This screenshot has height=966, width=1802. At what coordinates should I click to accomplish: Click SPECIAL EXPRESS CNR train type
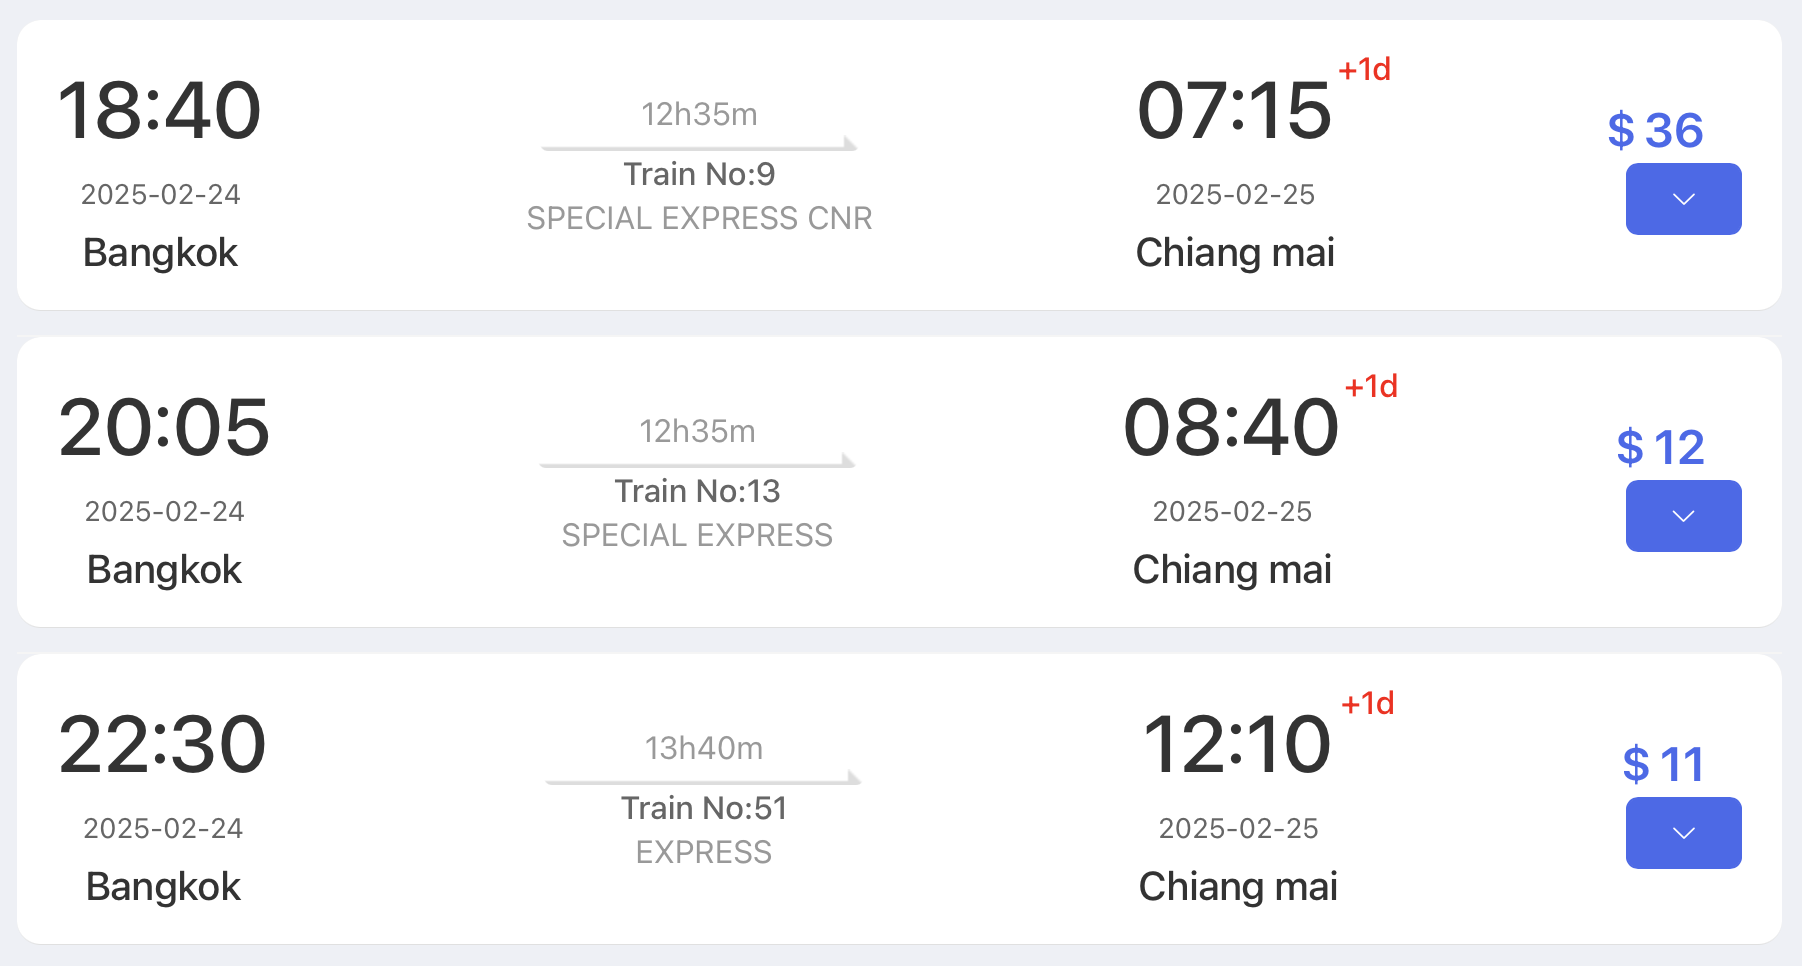699,219
